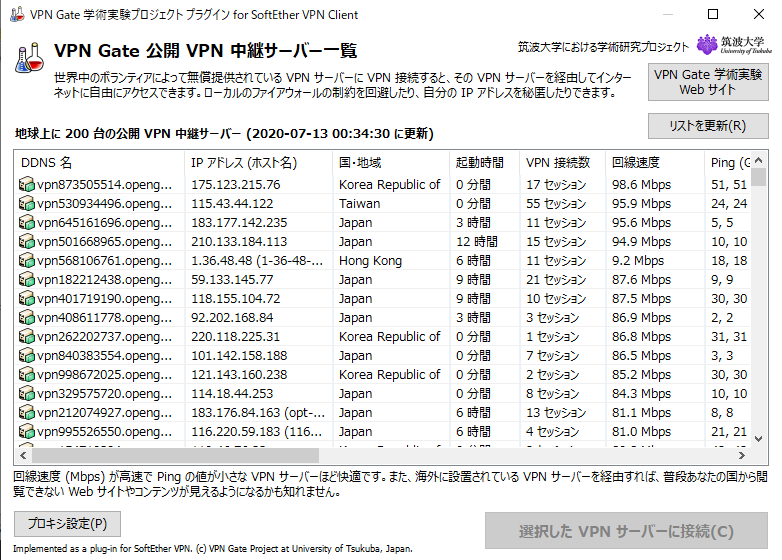
Task: Sort servers by 回線速度 column header
Action: click(x=654, y=162)
